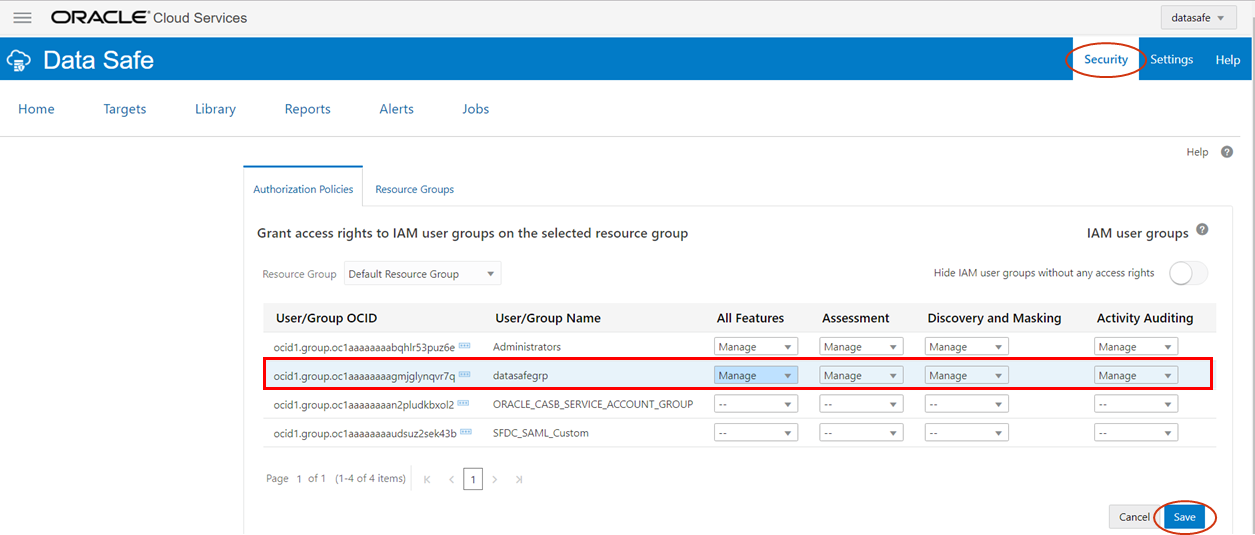Click Activity Auditing column header
The height and width of the screenshot is (535, 1255).
click(x=1145, y=318)
